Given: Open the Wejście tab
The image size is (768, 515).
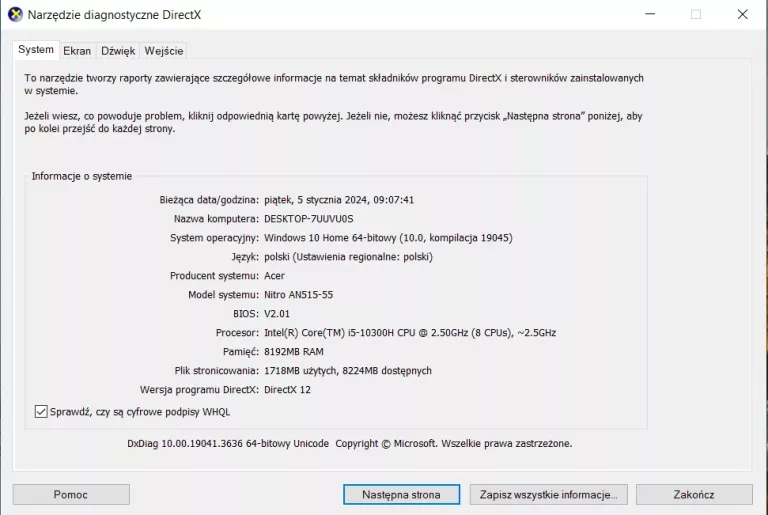Looking at the screenshot, I should 164,50.
